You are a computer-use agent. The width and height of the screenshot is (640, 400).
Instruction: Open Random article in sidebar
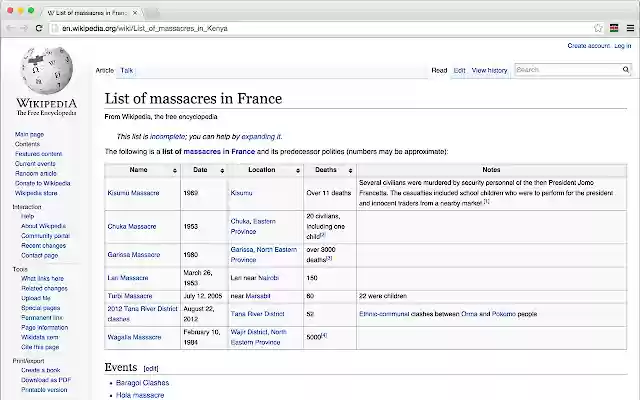click(36, 173)
